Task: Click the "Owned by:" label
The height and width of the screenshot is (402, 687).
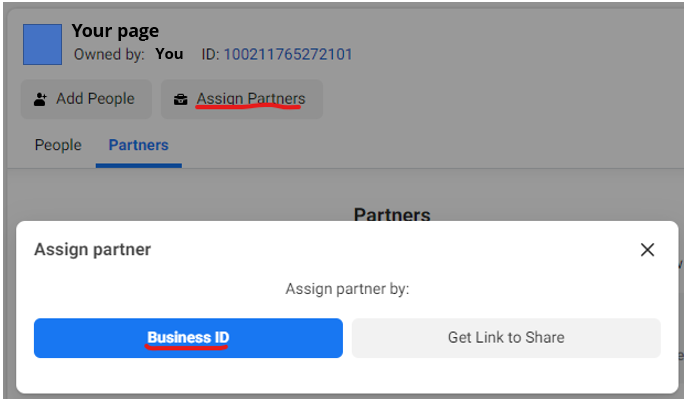Action: tap(109, 54)
